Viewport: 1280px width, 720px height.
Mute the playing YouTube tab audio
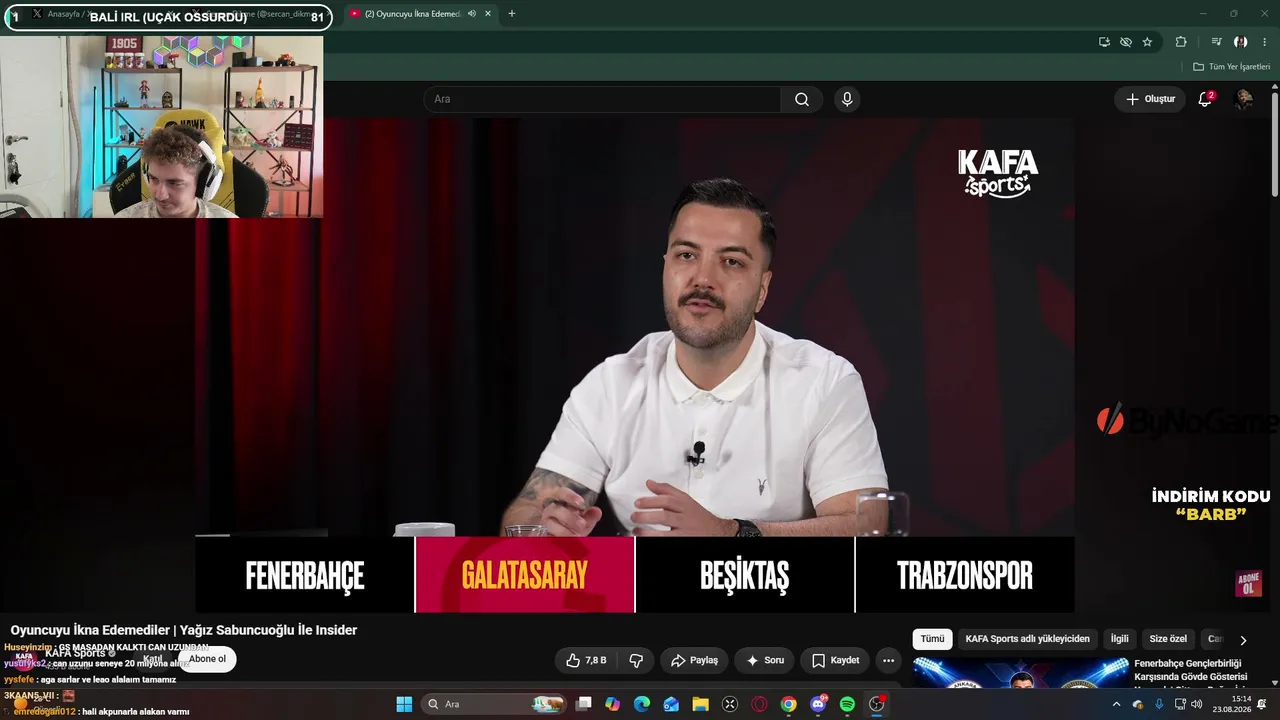(x=472, y=14)
